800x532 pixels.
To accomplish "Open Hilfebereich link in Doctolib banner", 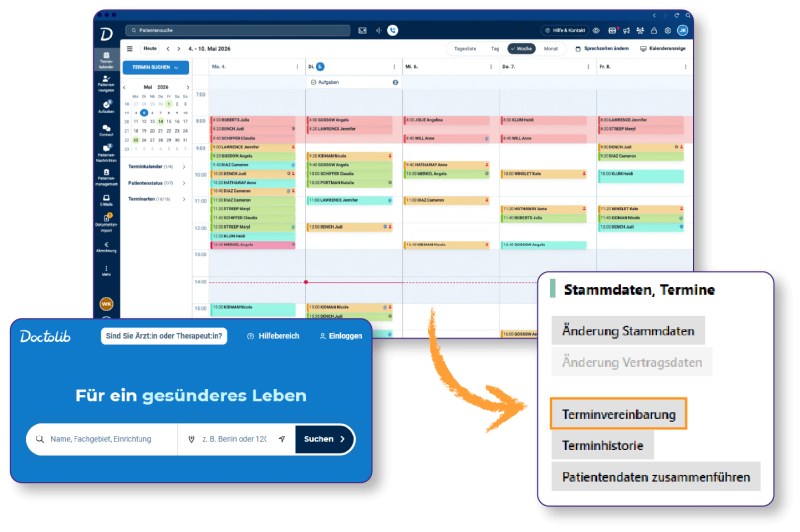I will click(273, 336).
